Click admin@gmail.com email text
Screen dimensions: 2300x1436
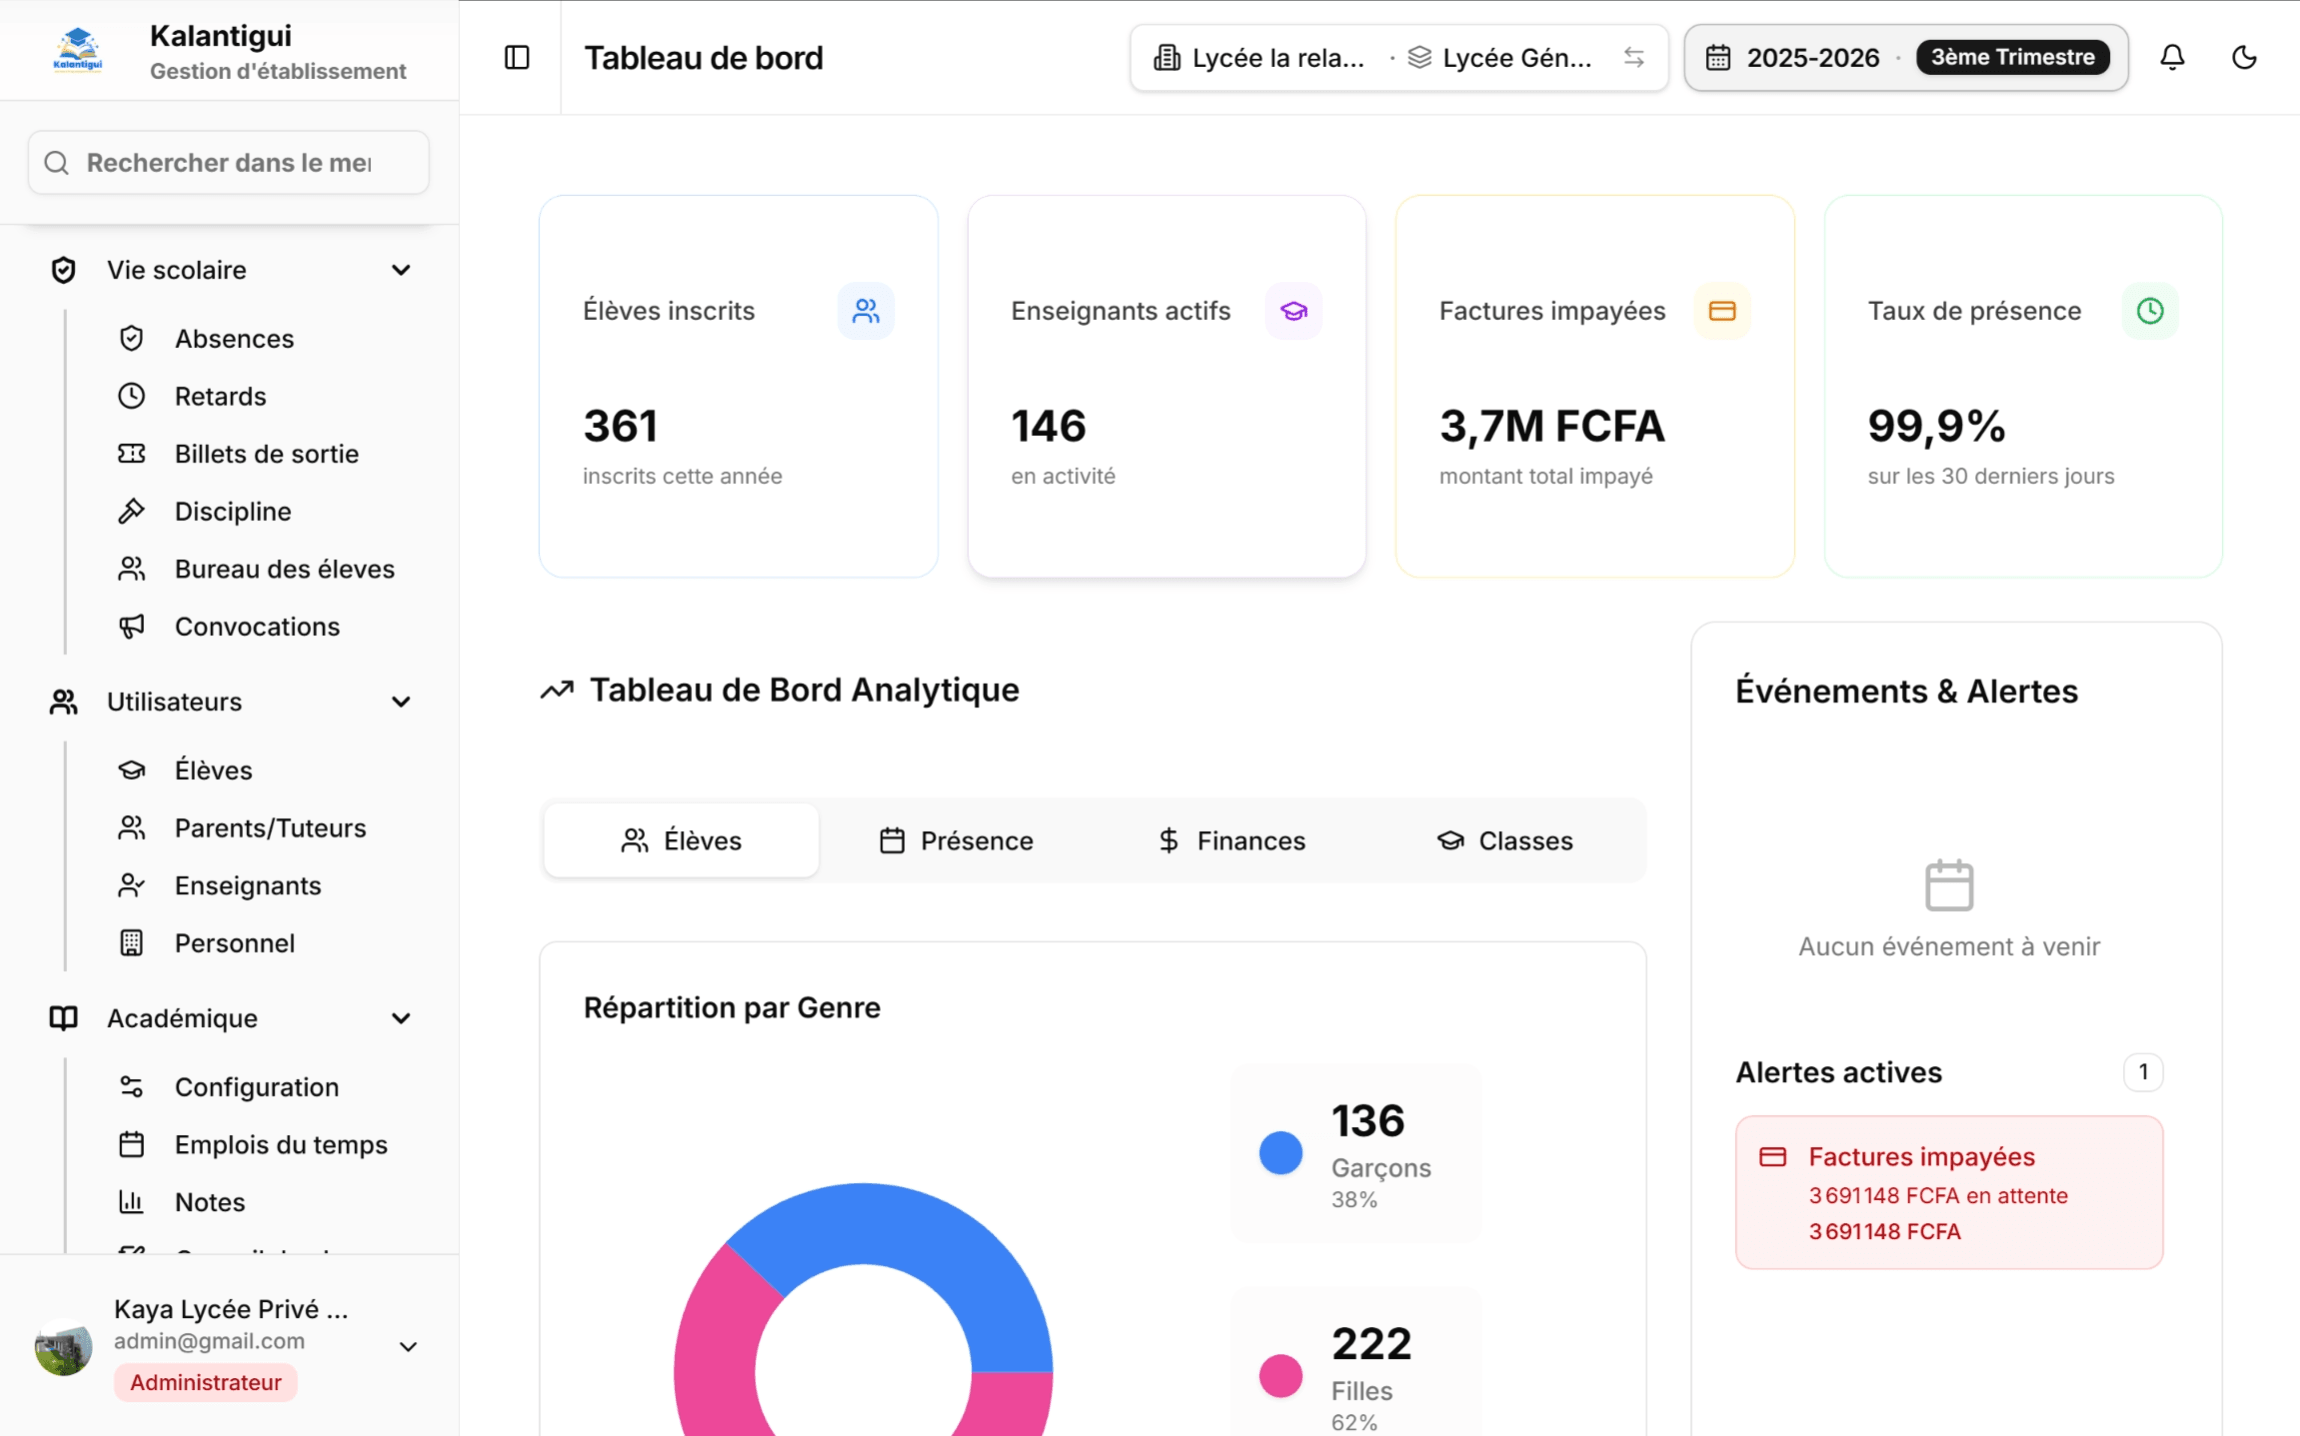coord(209,1341)
